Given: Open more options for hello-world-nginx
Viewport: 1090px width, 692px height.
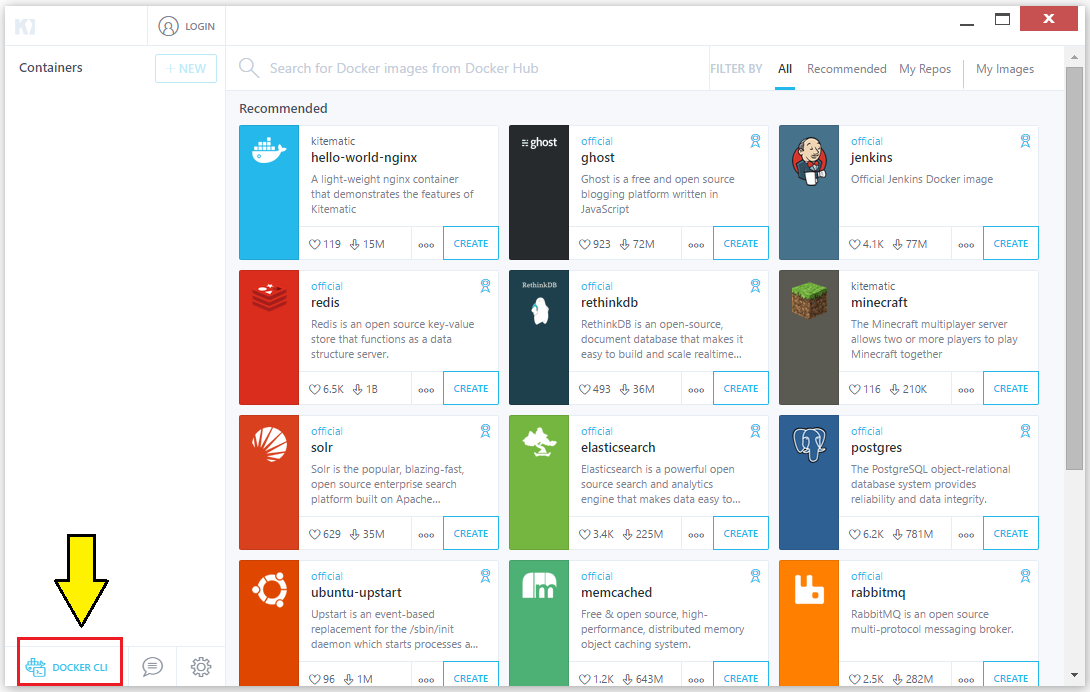Looking at the screenshot, I should tap(426, 245).
